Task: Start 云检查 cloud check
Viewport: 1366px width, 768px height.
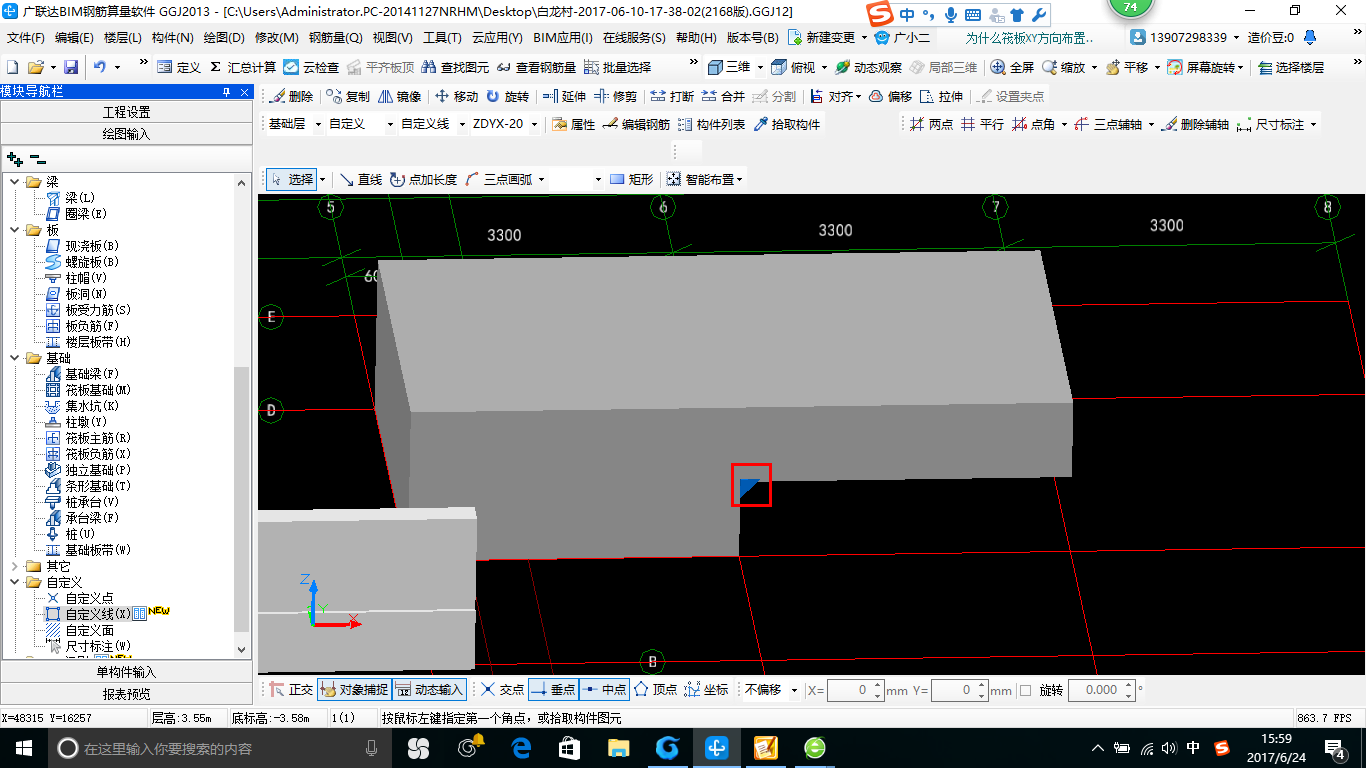Action: [x=311, y=67]
